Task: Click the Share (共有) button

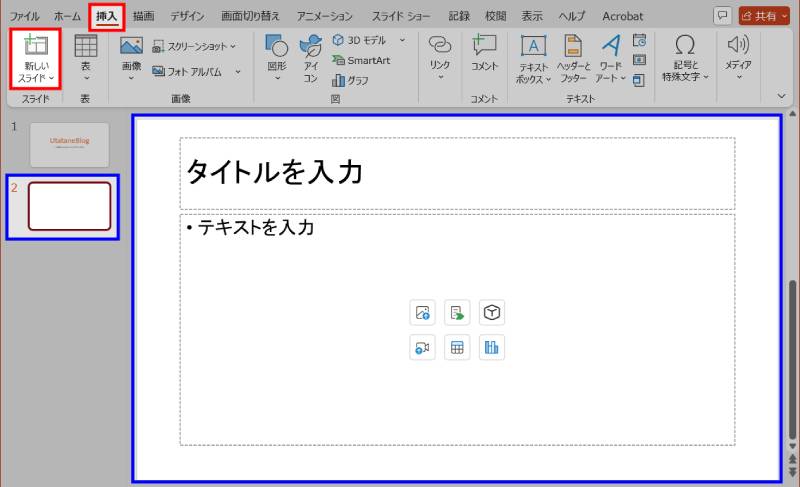Action: click(x=760, y=16)
